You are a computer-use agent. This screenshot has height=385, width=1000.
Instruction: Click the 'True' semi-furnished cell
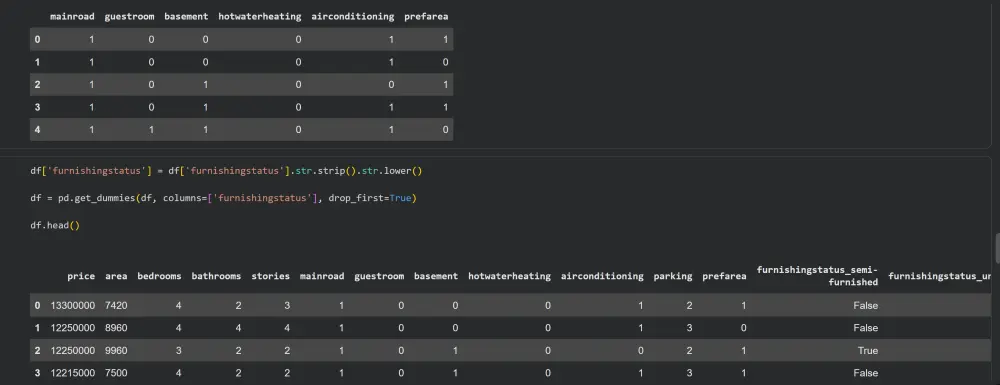(867, 351)
